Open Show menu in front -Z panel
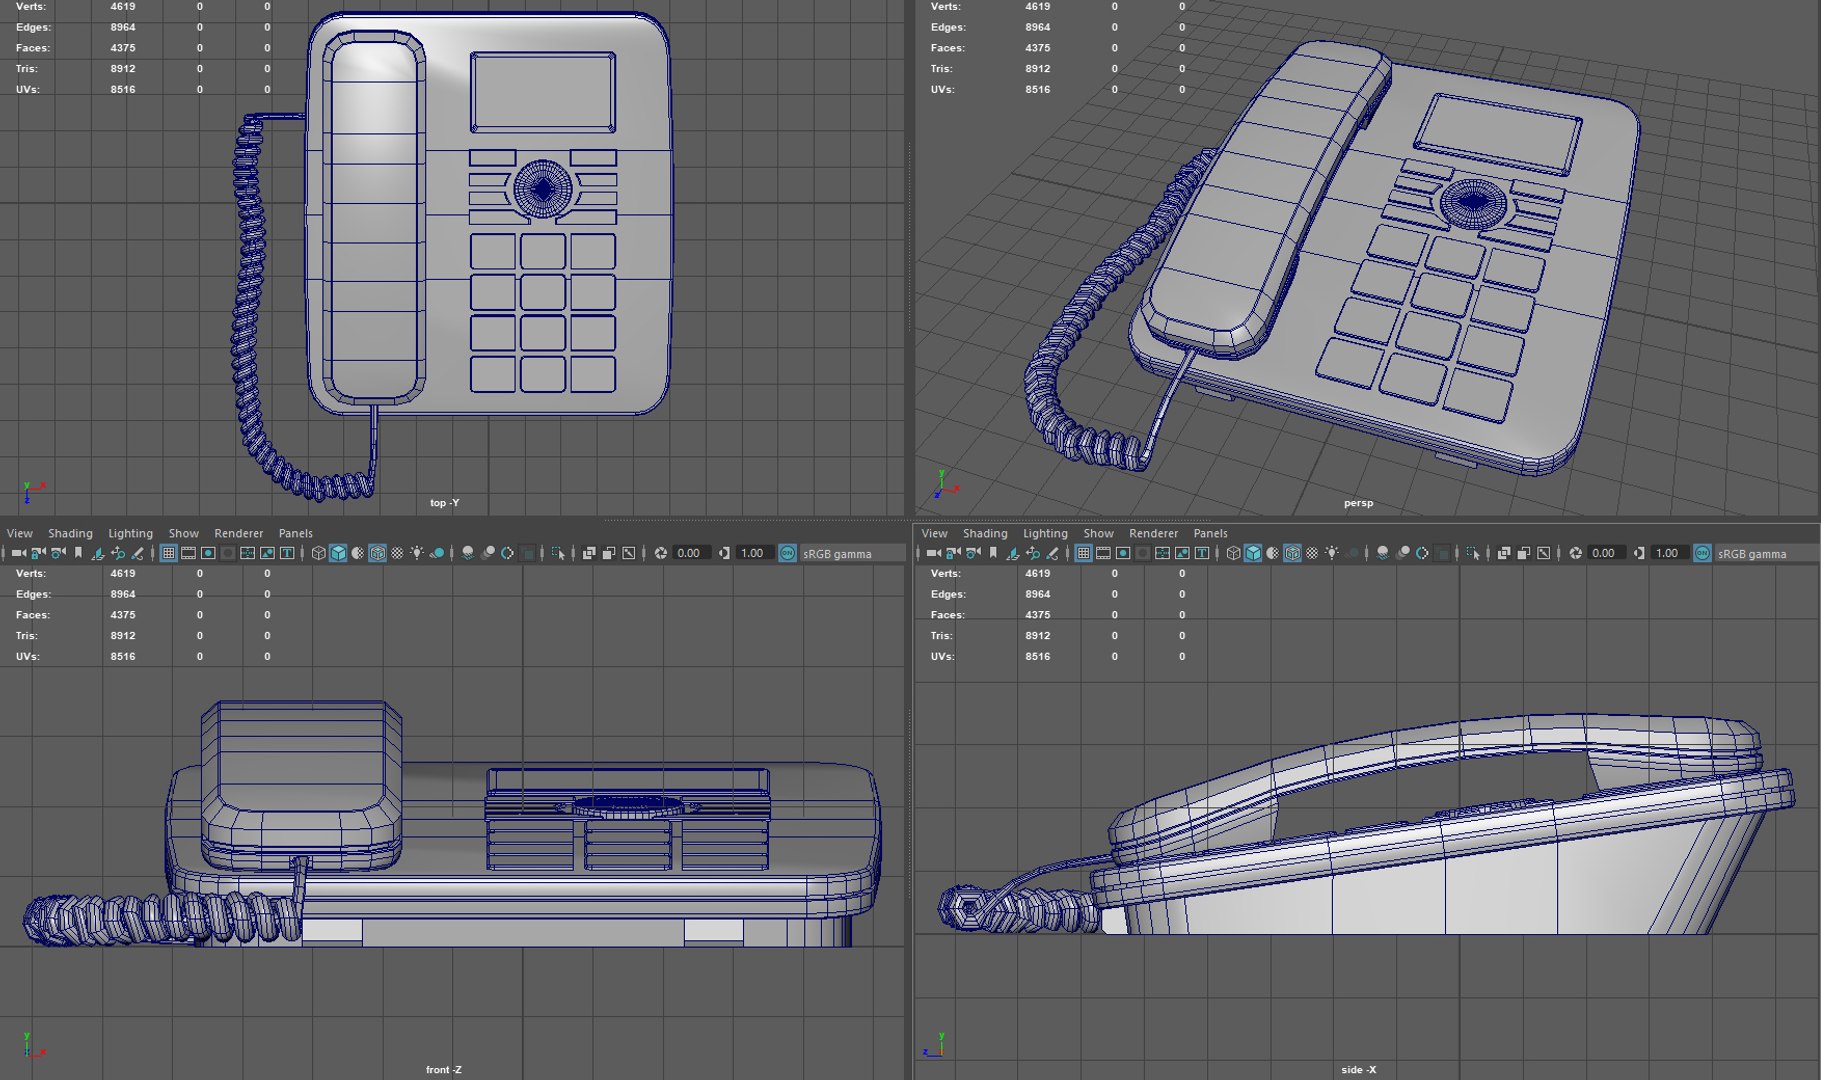Screen dimensions: 1821x1080 click(183, 533)
